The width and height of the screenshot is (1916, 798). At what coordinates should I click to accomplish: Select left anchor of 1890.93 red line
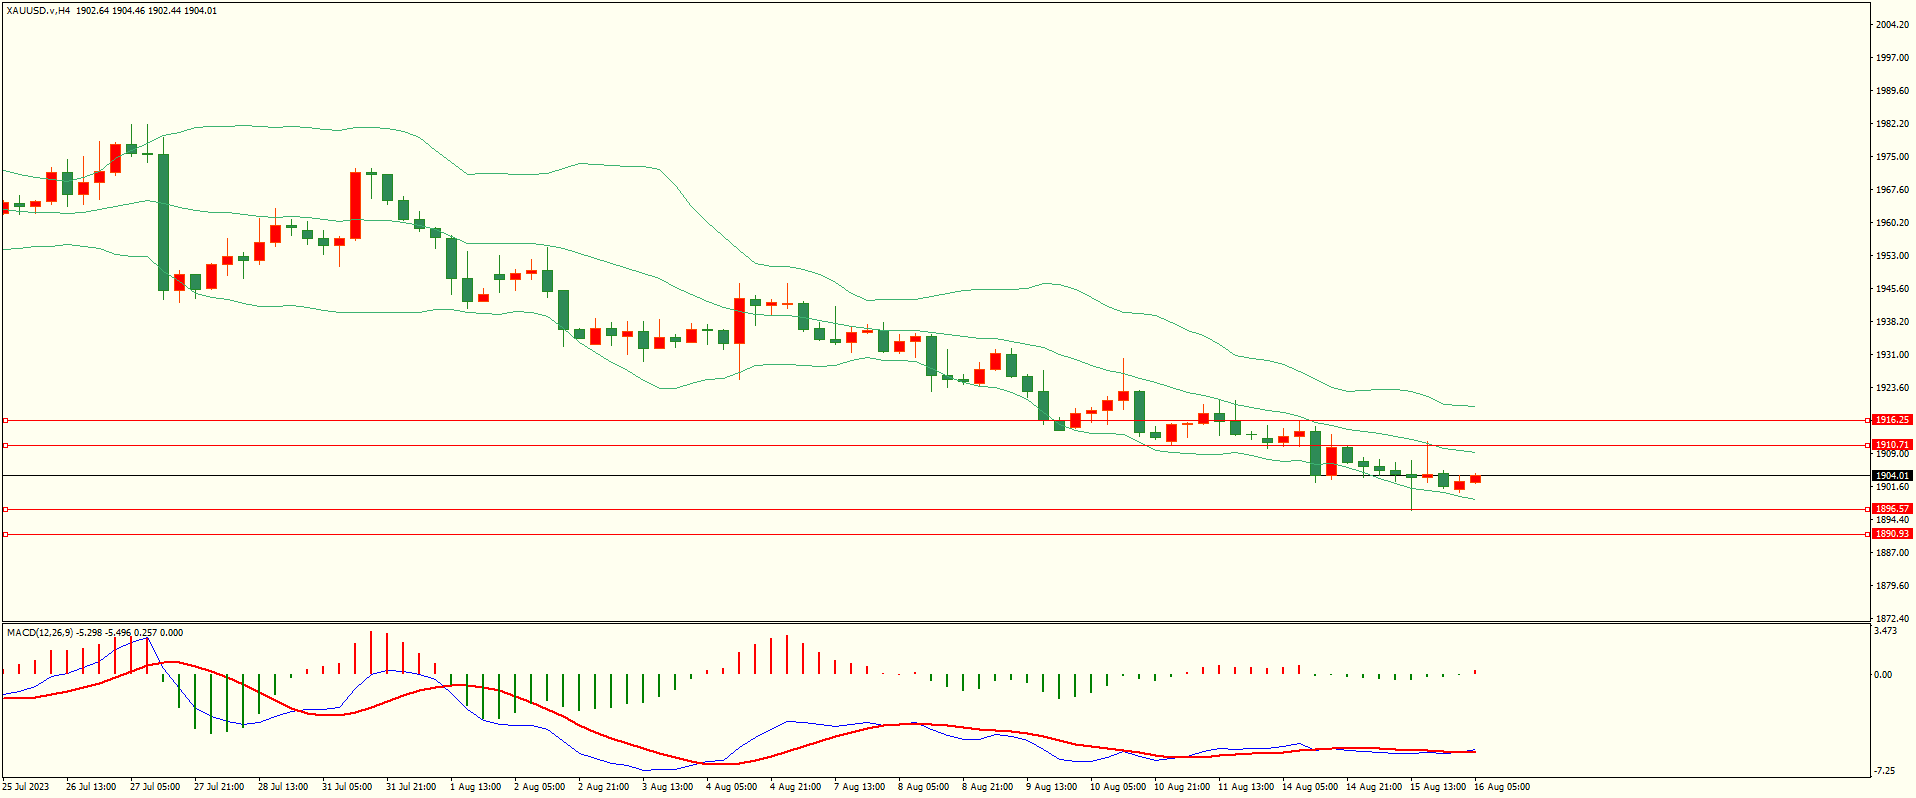(x=5, y=535)
